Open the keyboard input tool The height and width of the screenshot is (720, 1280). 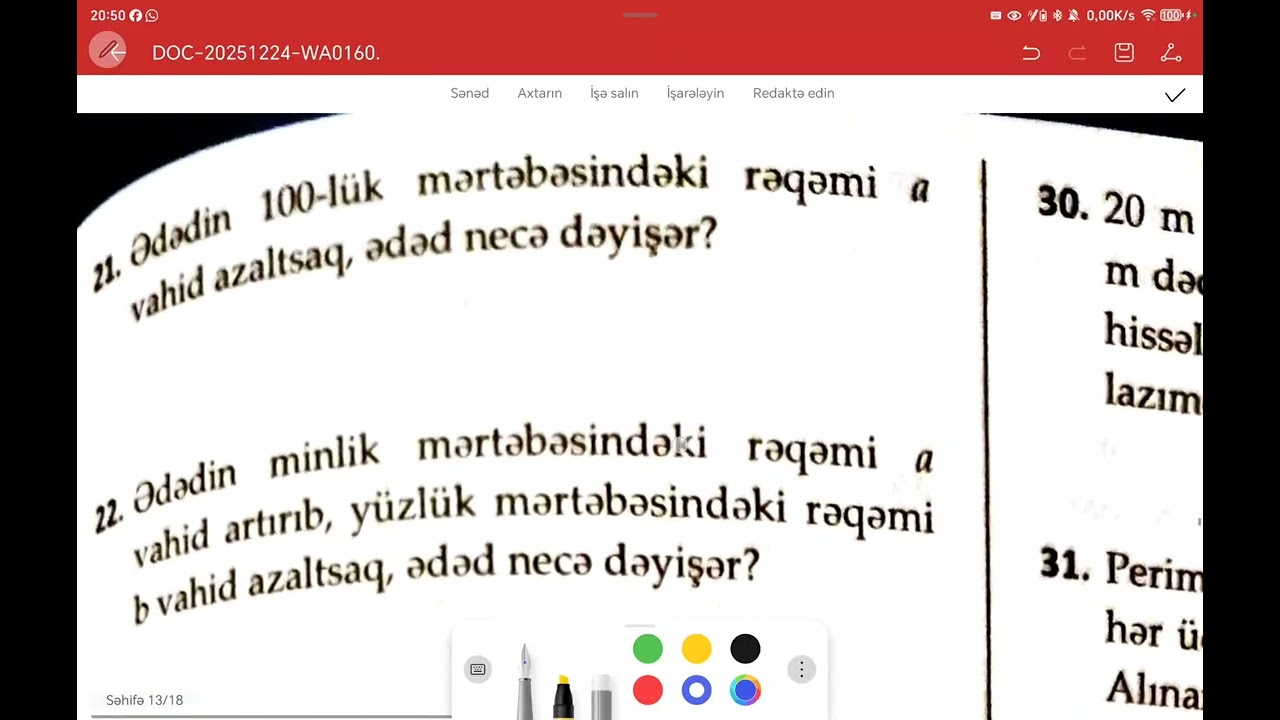point(478,669)
